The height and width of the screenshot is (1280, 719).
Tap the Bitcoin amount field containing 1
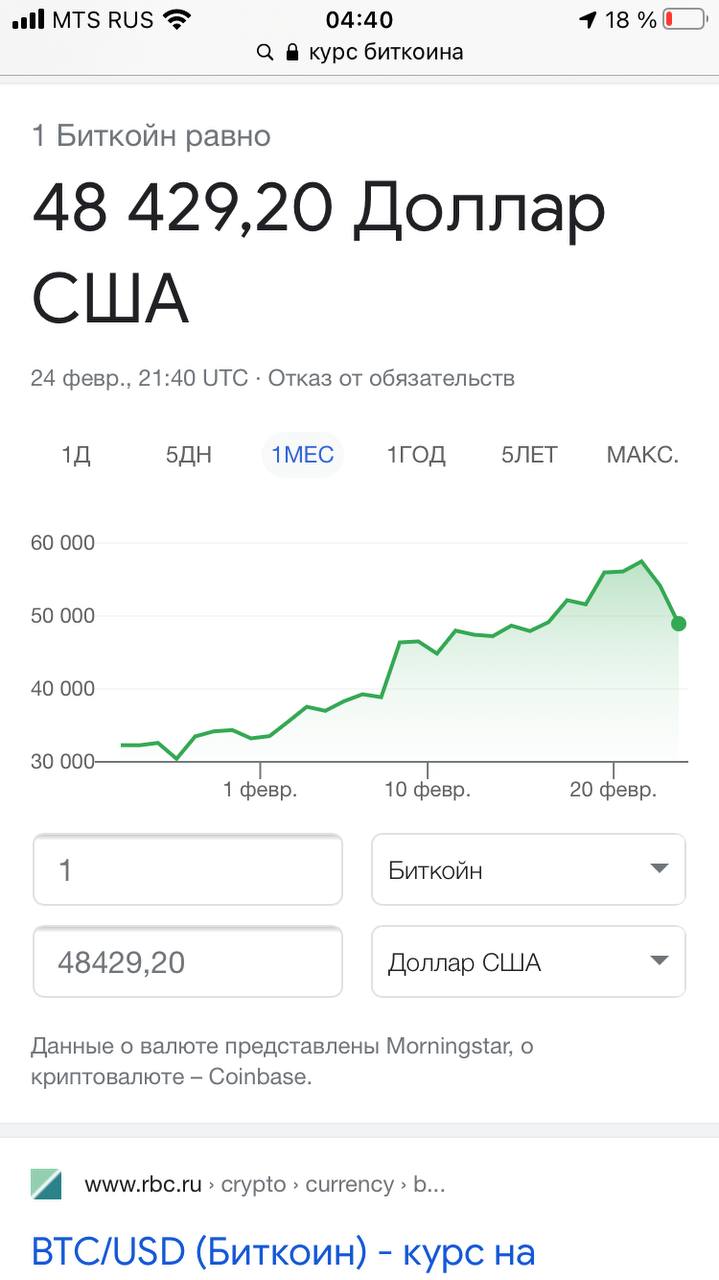click(x=188, y=869)
